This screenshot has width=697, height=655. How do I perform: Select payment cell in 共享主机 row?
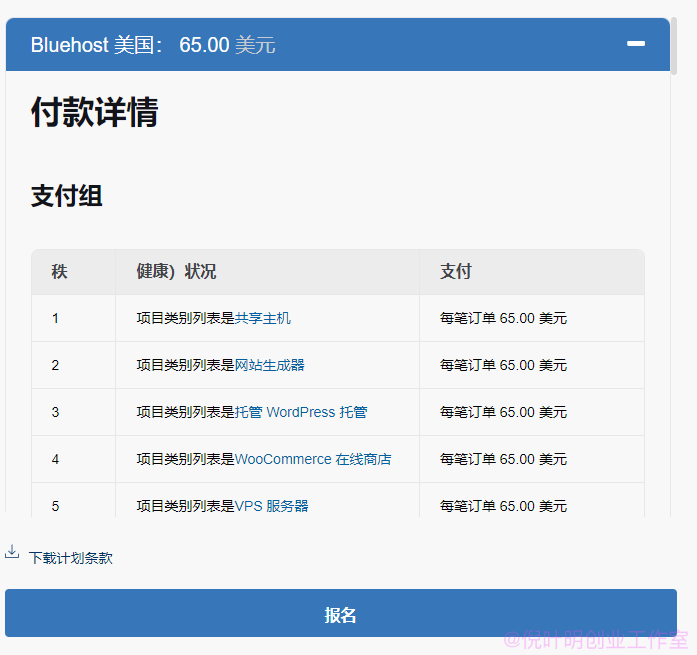(532, 318)
